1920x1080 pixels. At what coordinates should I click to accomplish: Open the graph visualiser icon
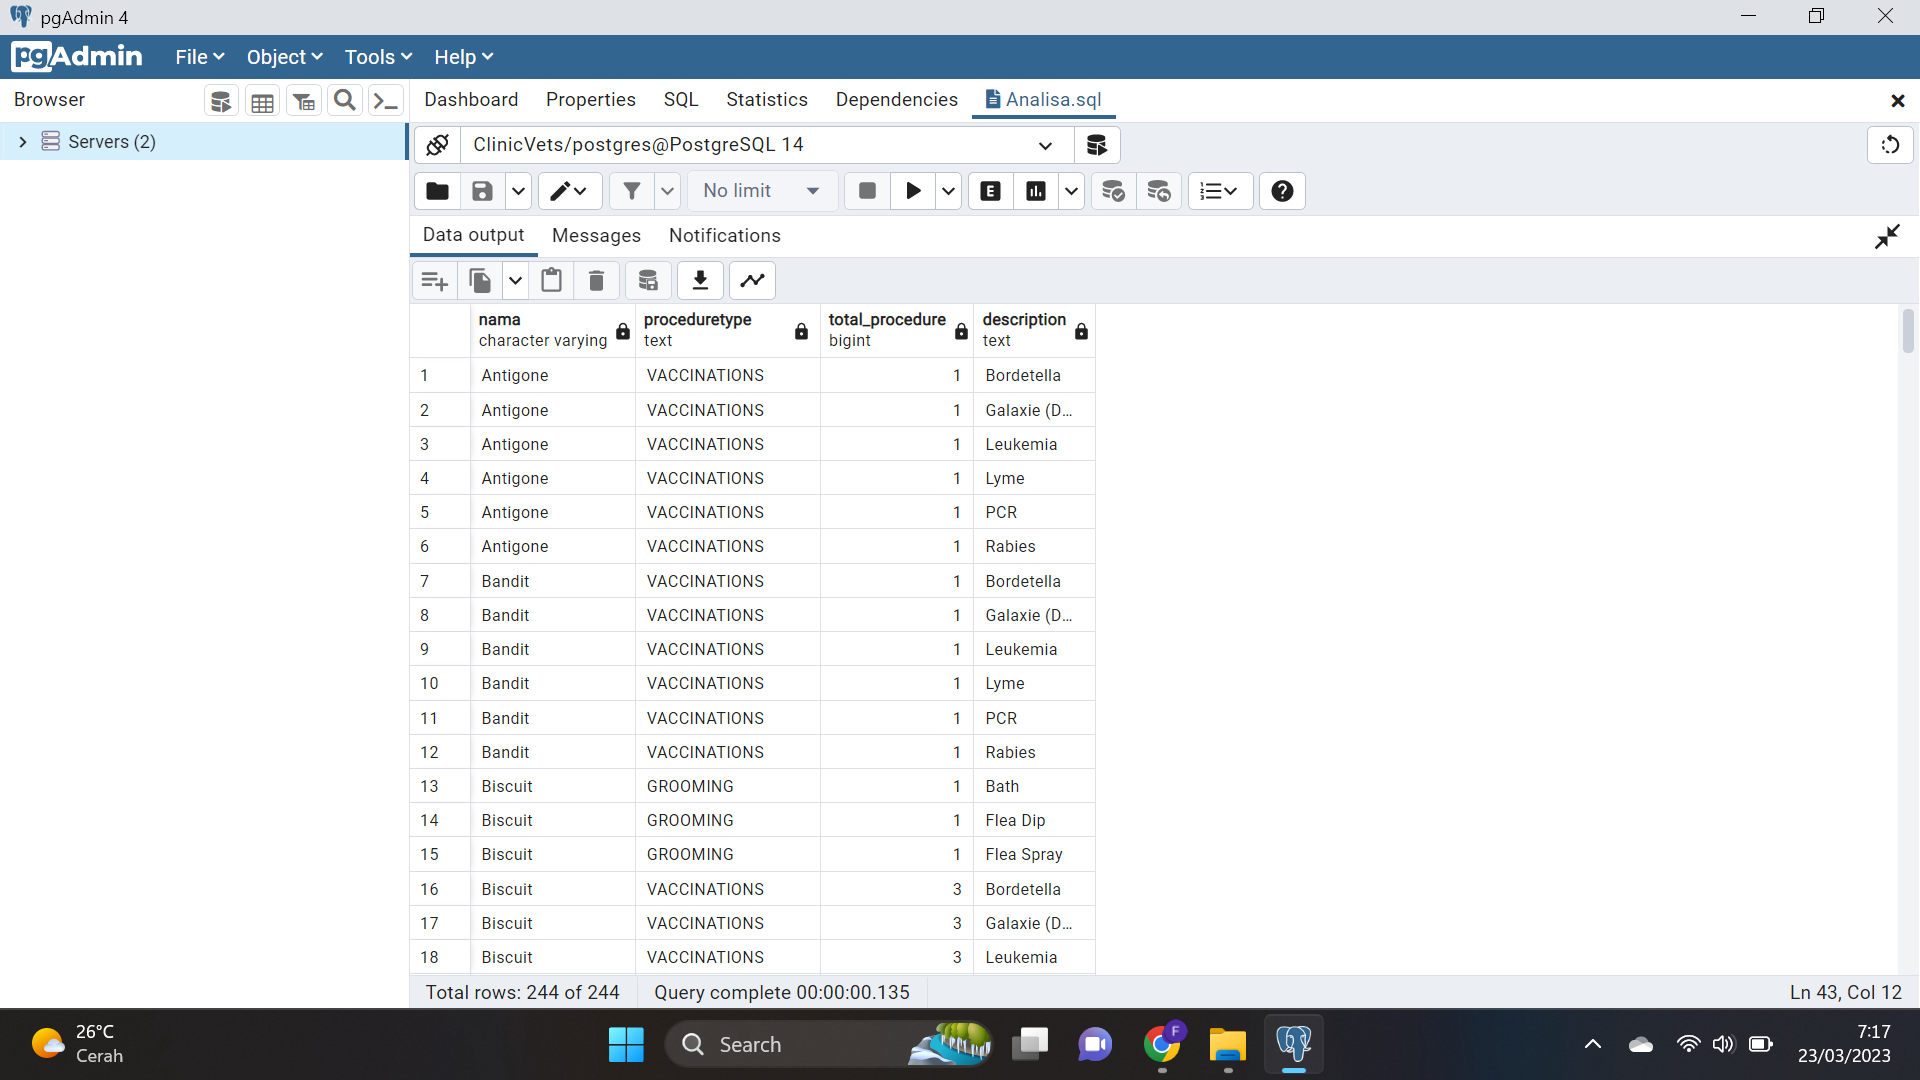(x=751, y=280)
